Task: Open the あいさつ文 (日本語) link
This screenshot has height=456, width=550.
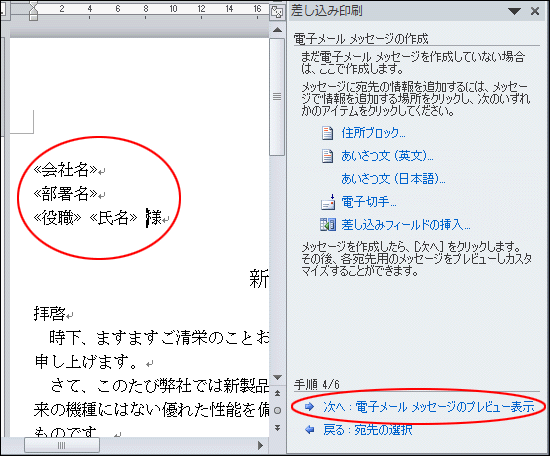Action: pyautogui.click(x=393, y=179)
